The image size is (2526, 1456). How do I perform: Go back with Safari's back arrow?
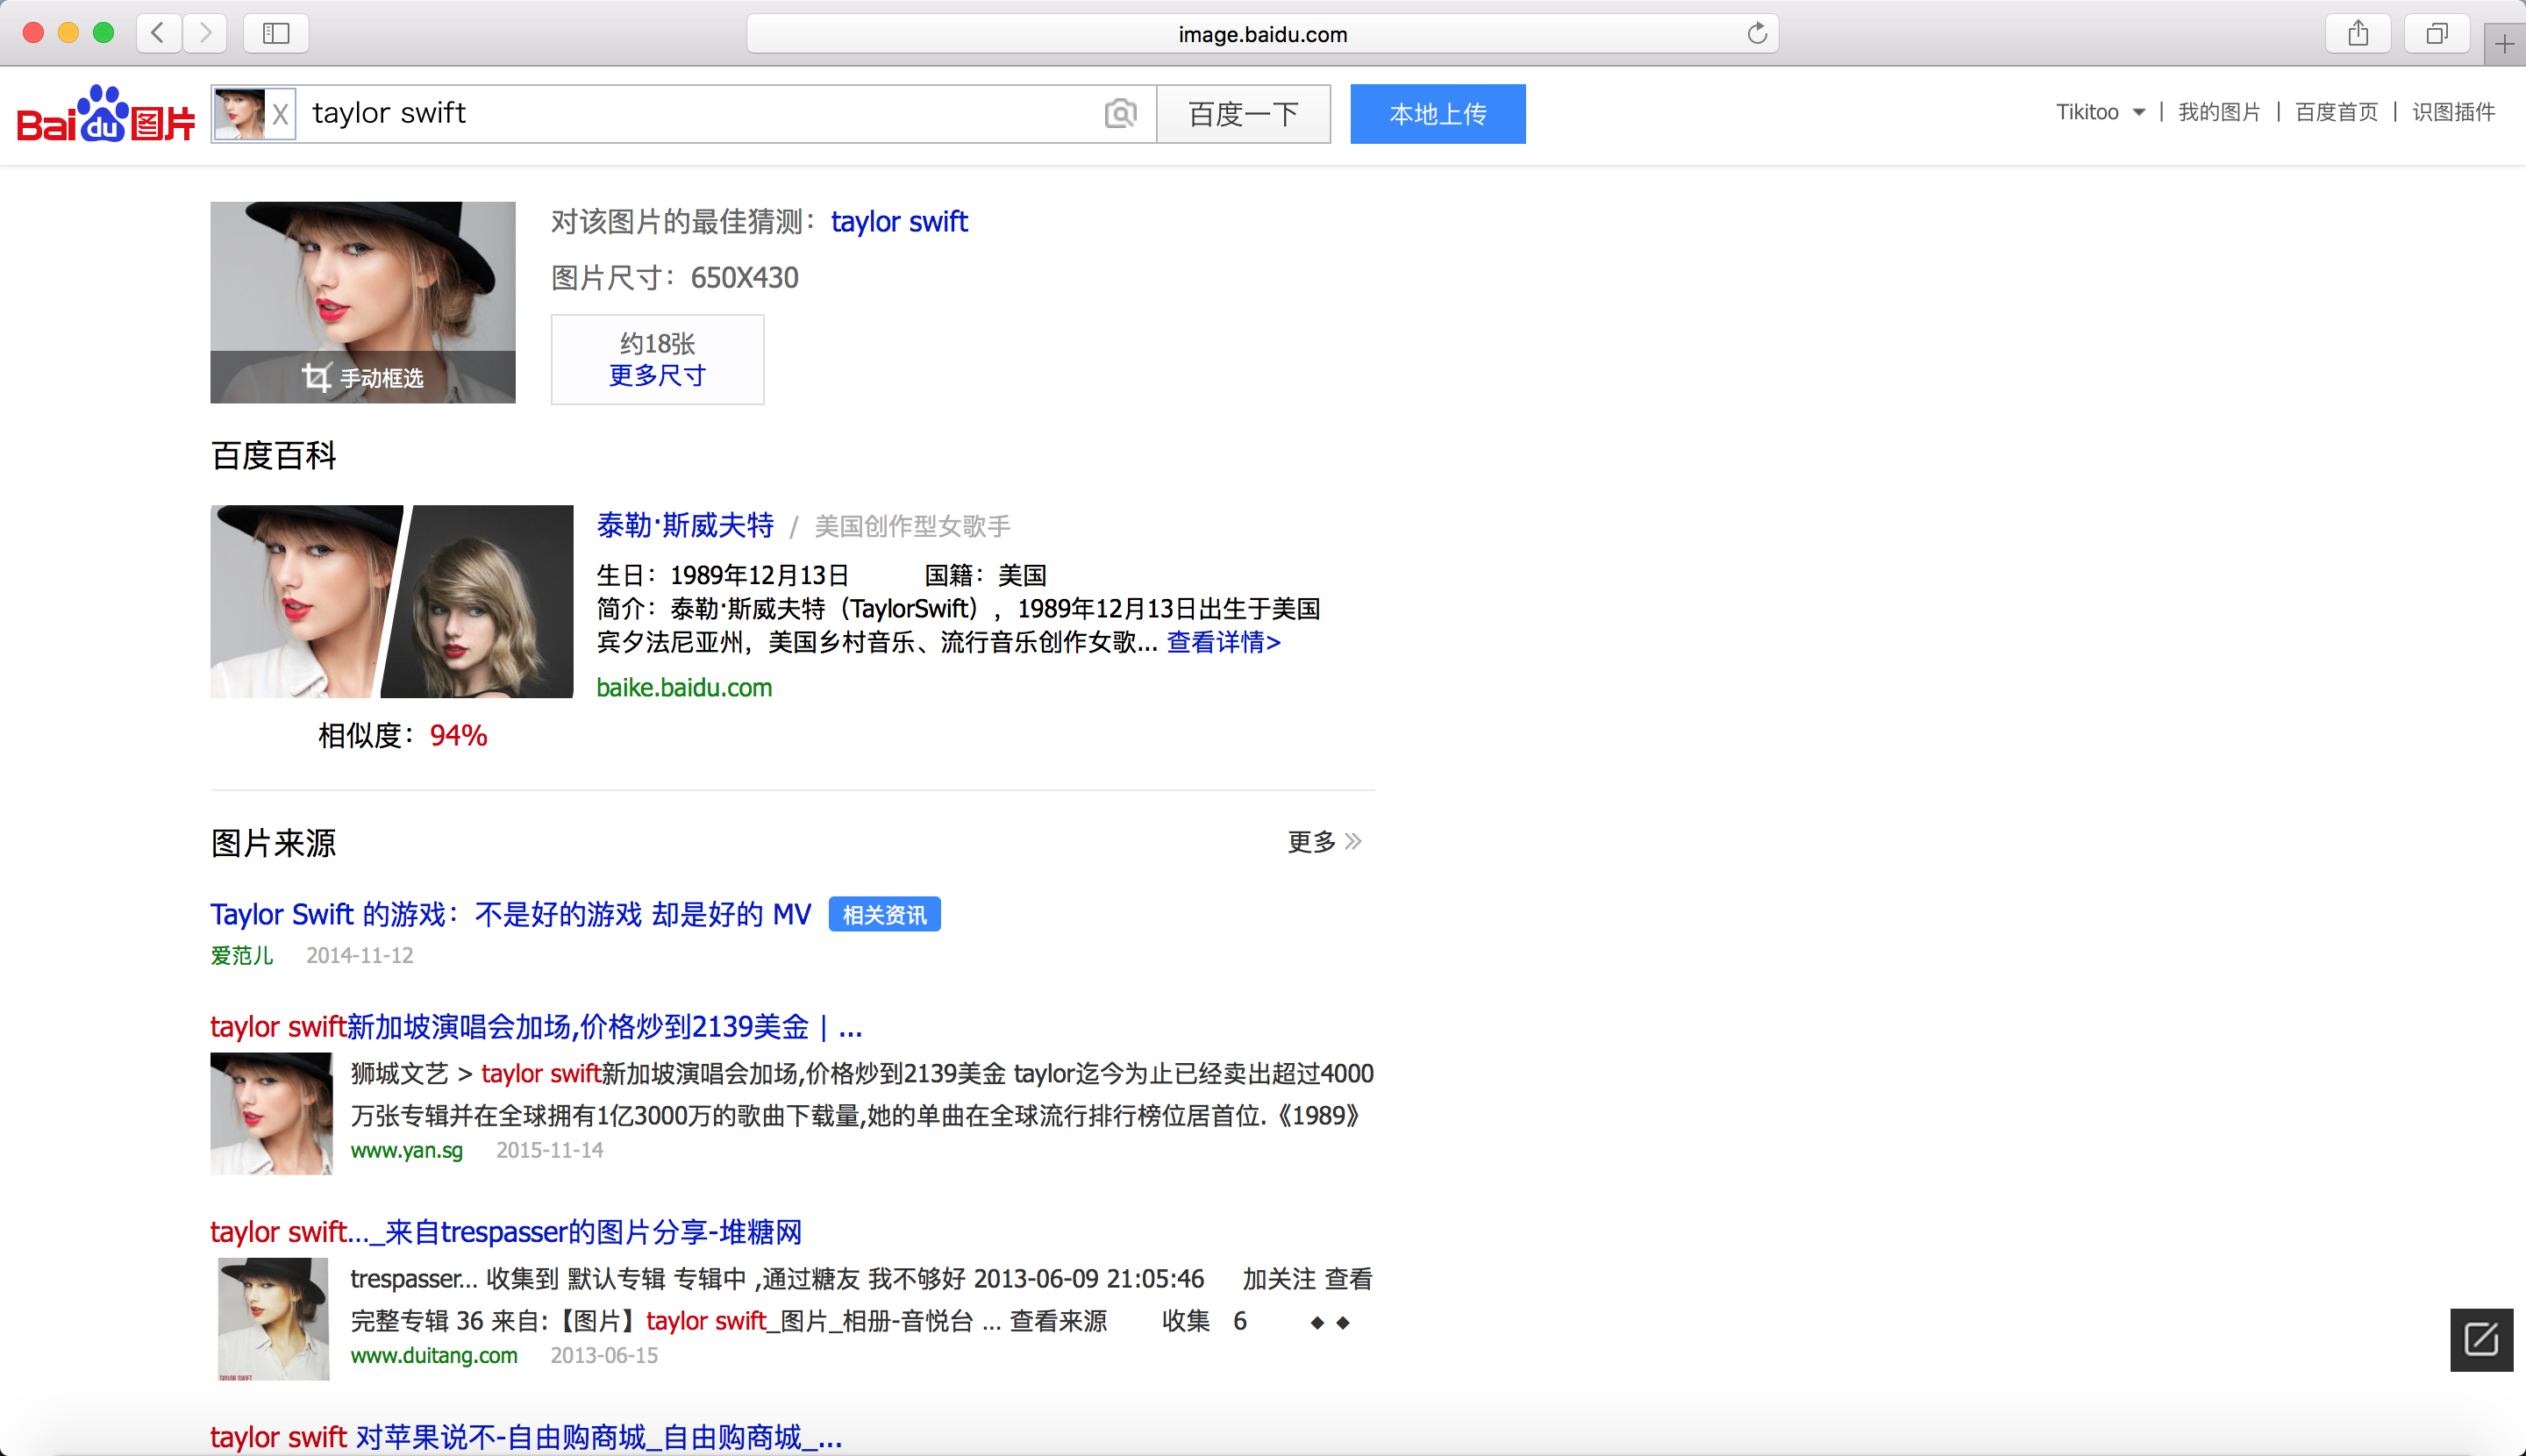click(158, 33)
